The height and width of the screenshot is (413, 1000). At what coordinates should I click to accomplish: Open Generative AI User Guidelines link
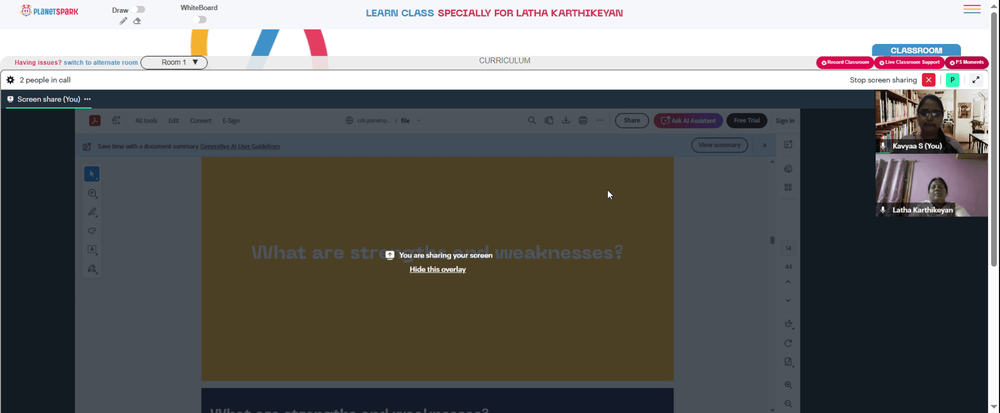240,147
